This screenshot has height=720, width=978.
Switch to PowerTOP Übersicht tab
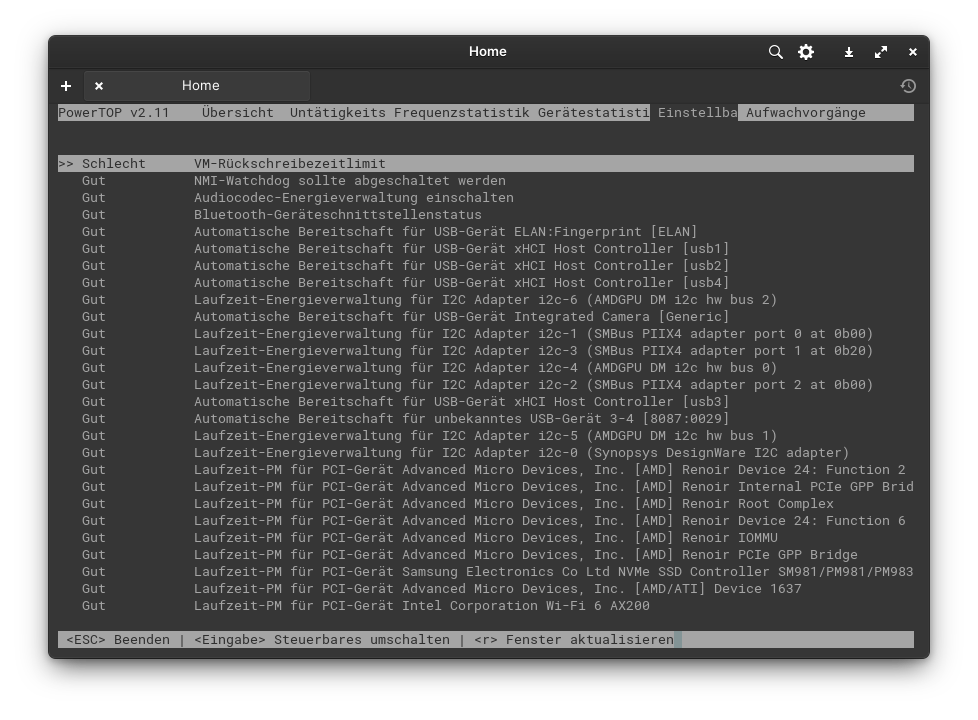click(238, 113)
